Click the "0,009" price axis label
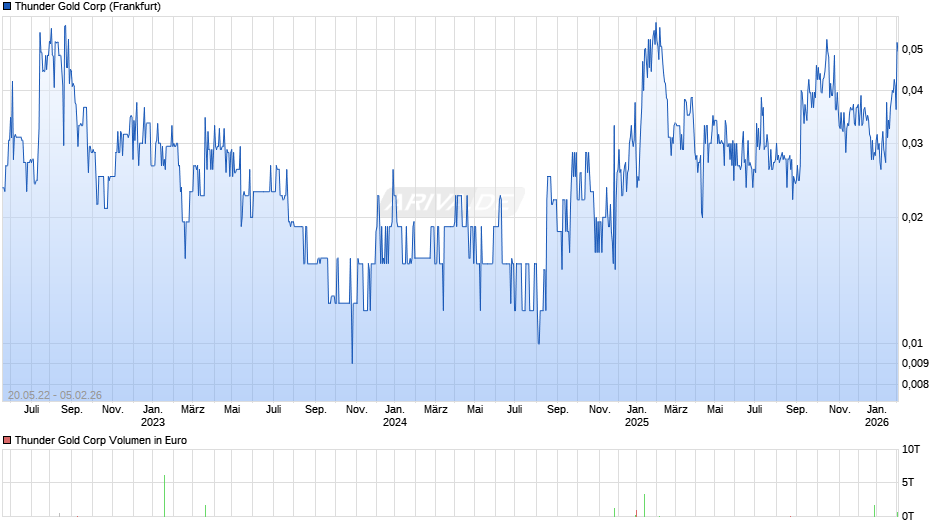This screenshot has width=940, height=526. (x=915, y=363)
